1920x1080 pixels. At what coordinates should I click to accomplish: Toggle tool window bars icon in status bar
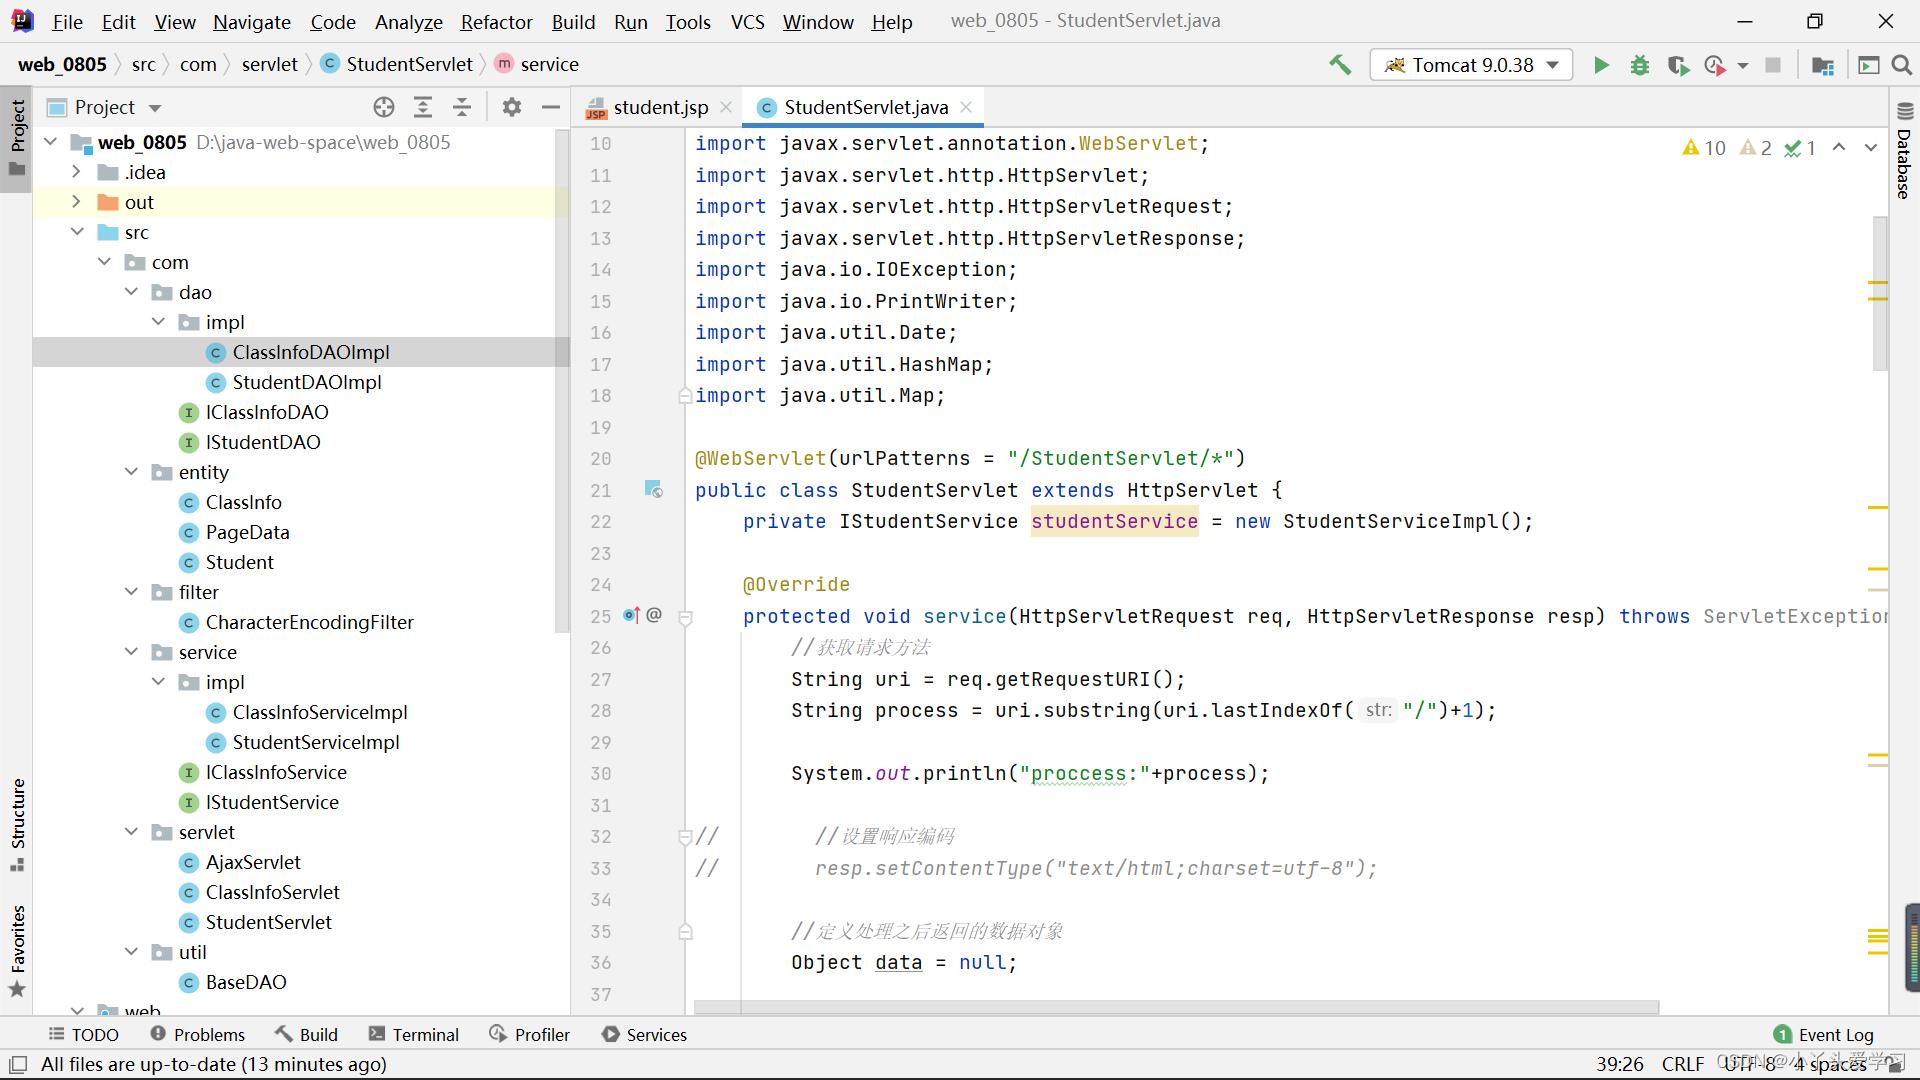click(18, 1064)
